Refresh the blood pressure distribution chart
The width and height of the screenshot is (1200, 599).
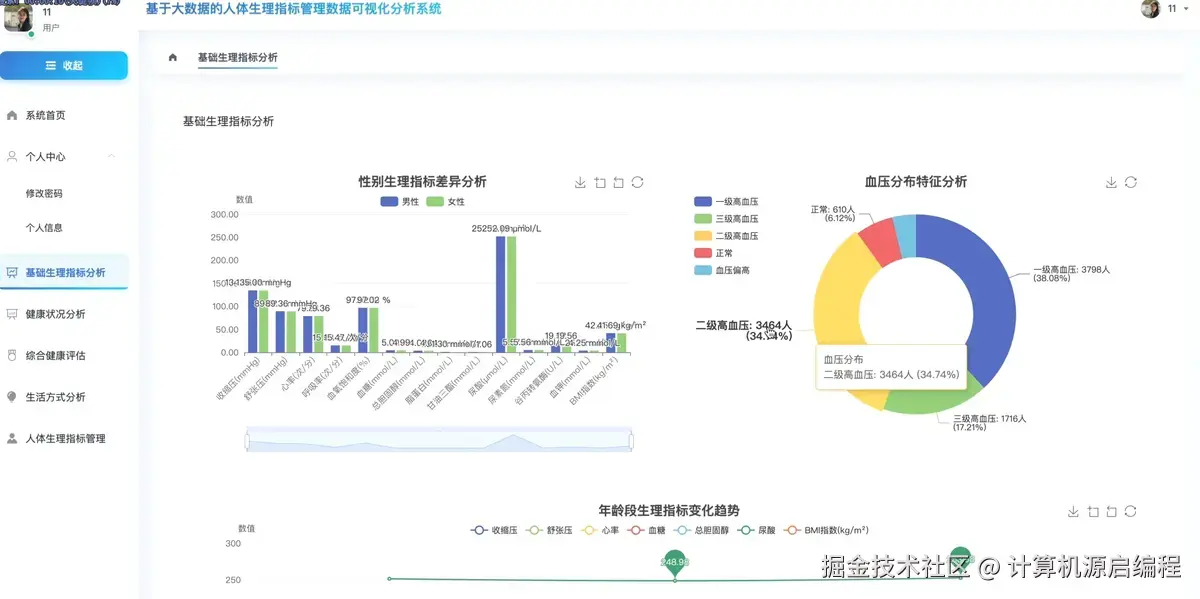coord(1130,182)
